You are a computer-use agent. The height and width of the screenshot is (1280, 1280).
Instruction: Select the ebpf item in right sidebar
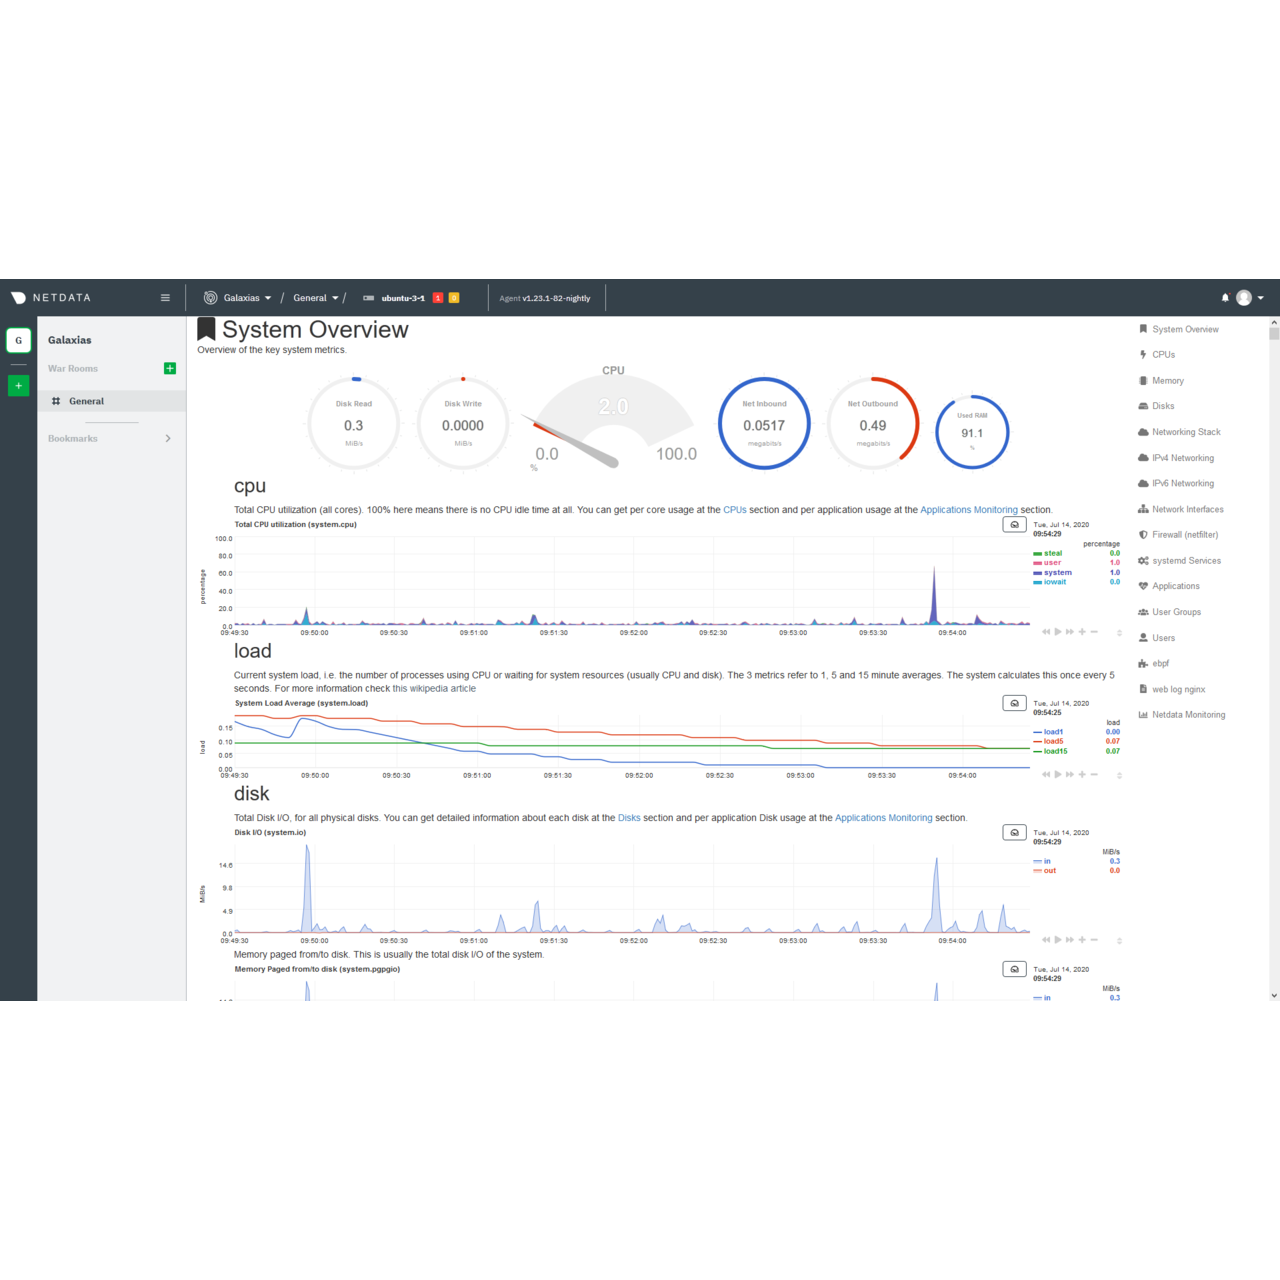[1159, 663]
